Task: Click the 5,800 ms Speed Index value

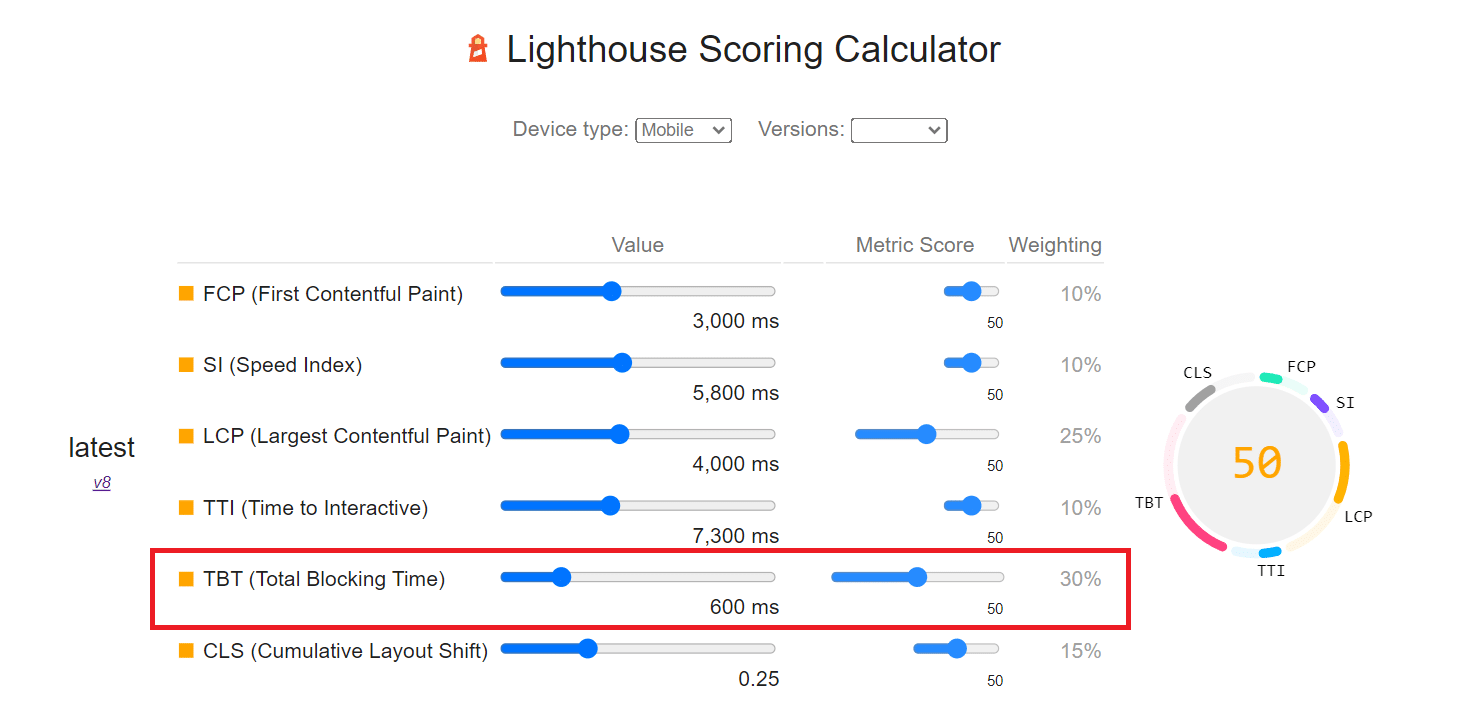Action: coord(735,393)
